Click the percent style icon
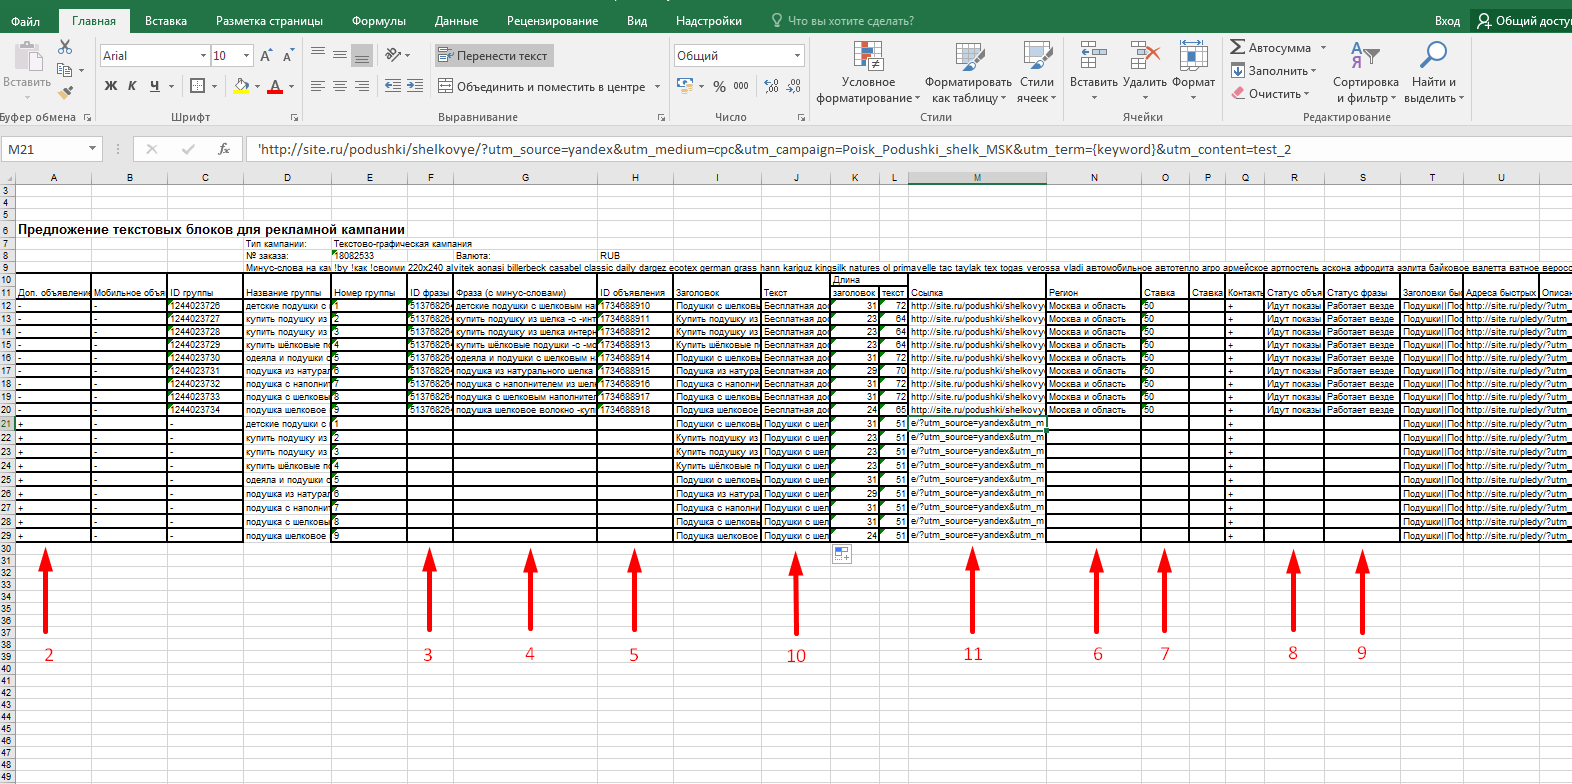This screenshot has width=1572, height=784. point(719,87)
